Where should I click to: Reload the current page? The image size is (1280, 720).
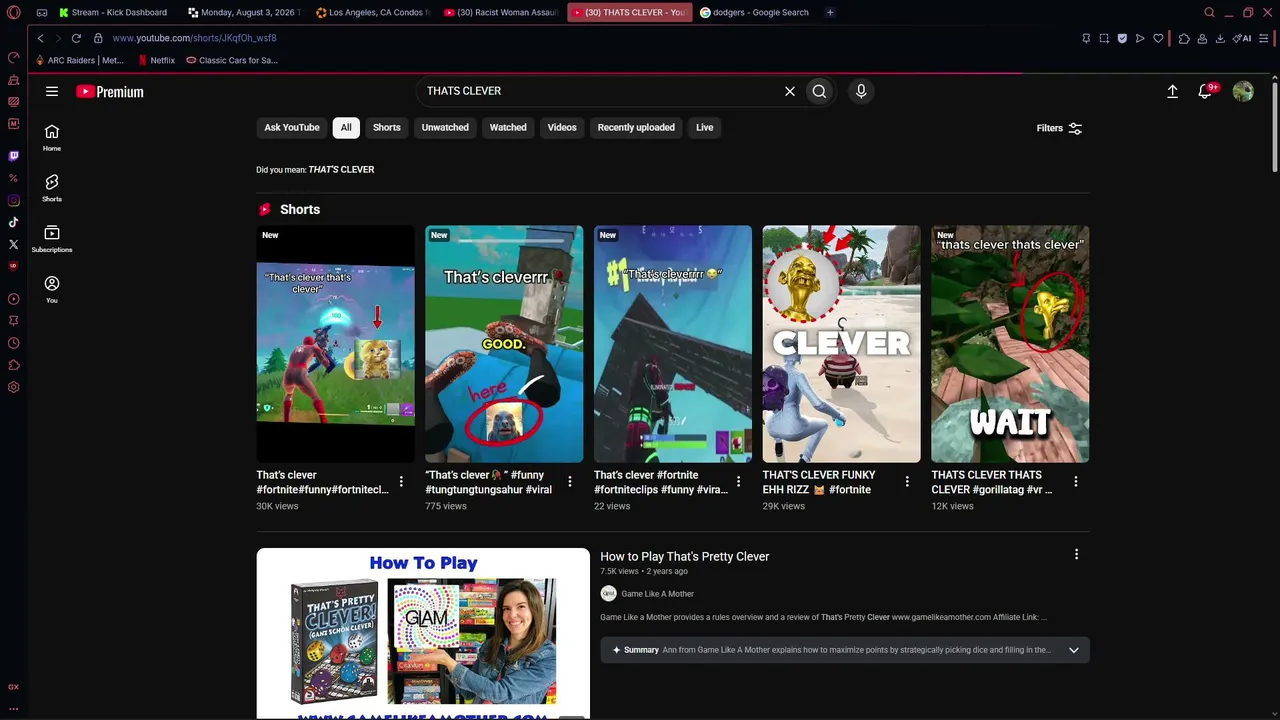pyautogui.click(x=76, y=38)
